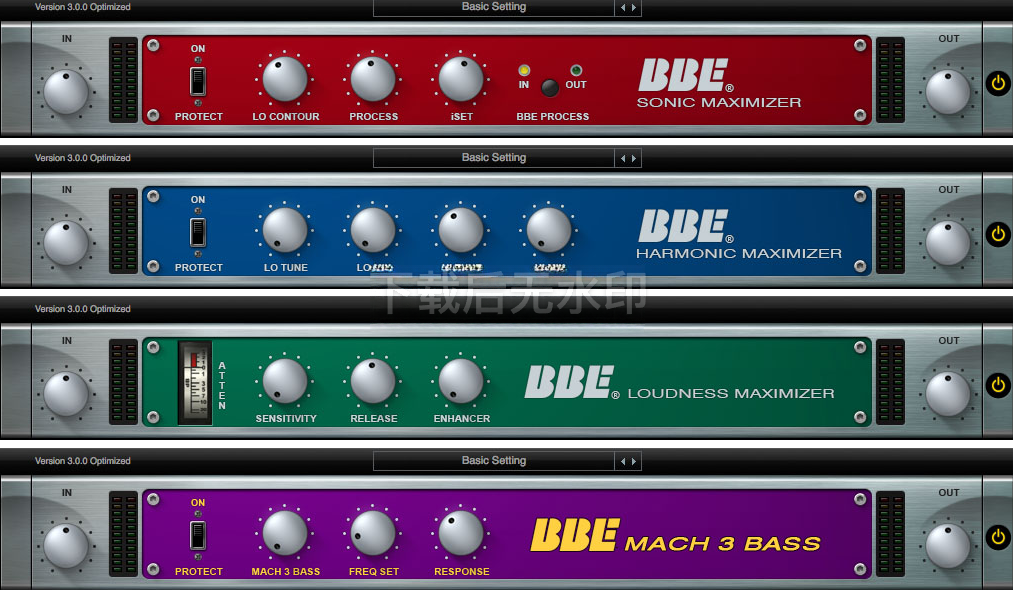The image size is (1013, 590).
Task: Click the HI TUNE knob on Harmonic Maximizer
Action: (x=461, y=229)
